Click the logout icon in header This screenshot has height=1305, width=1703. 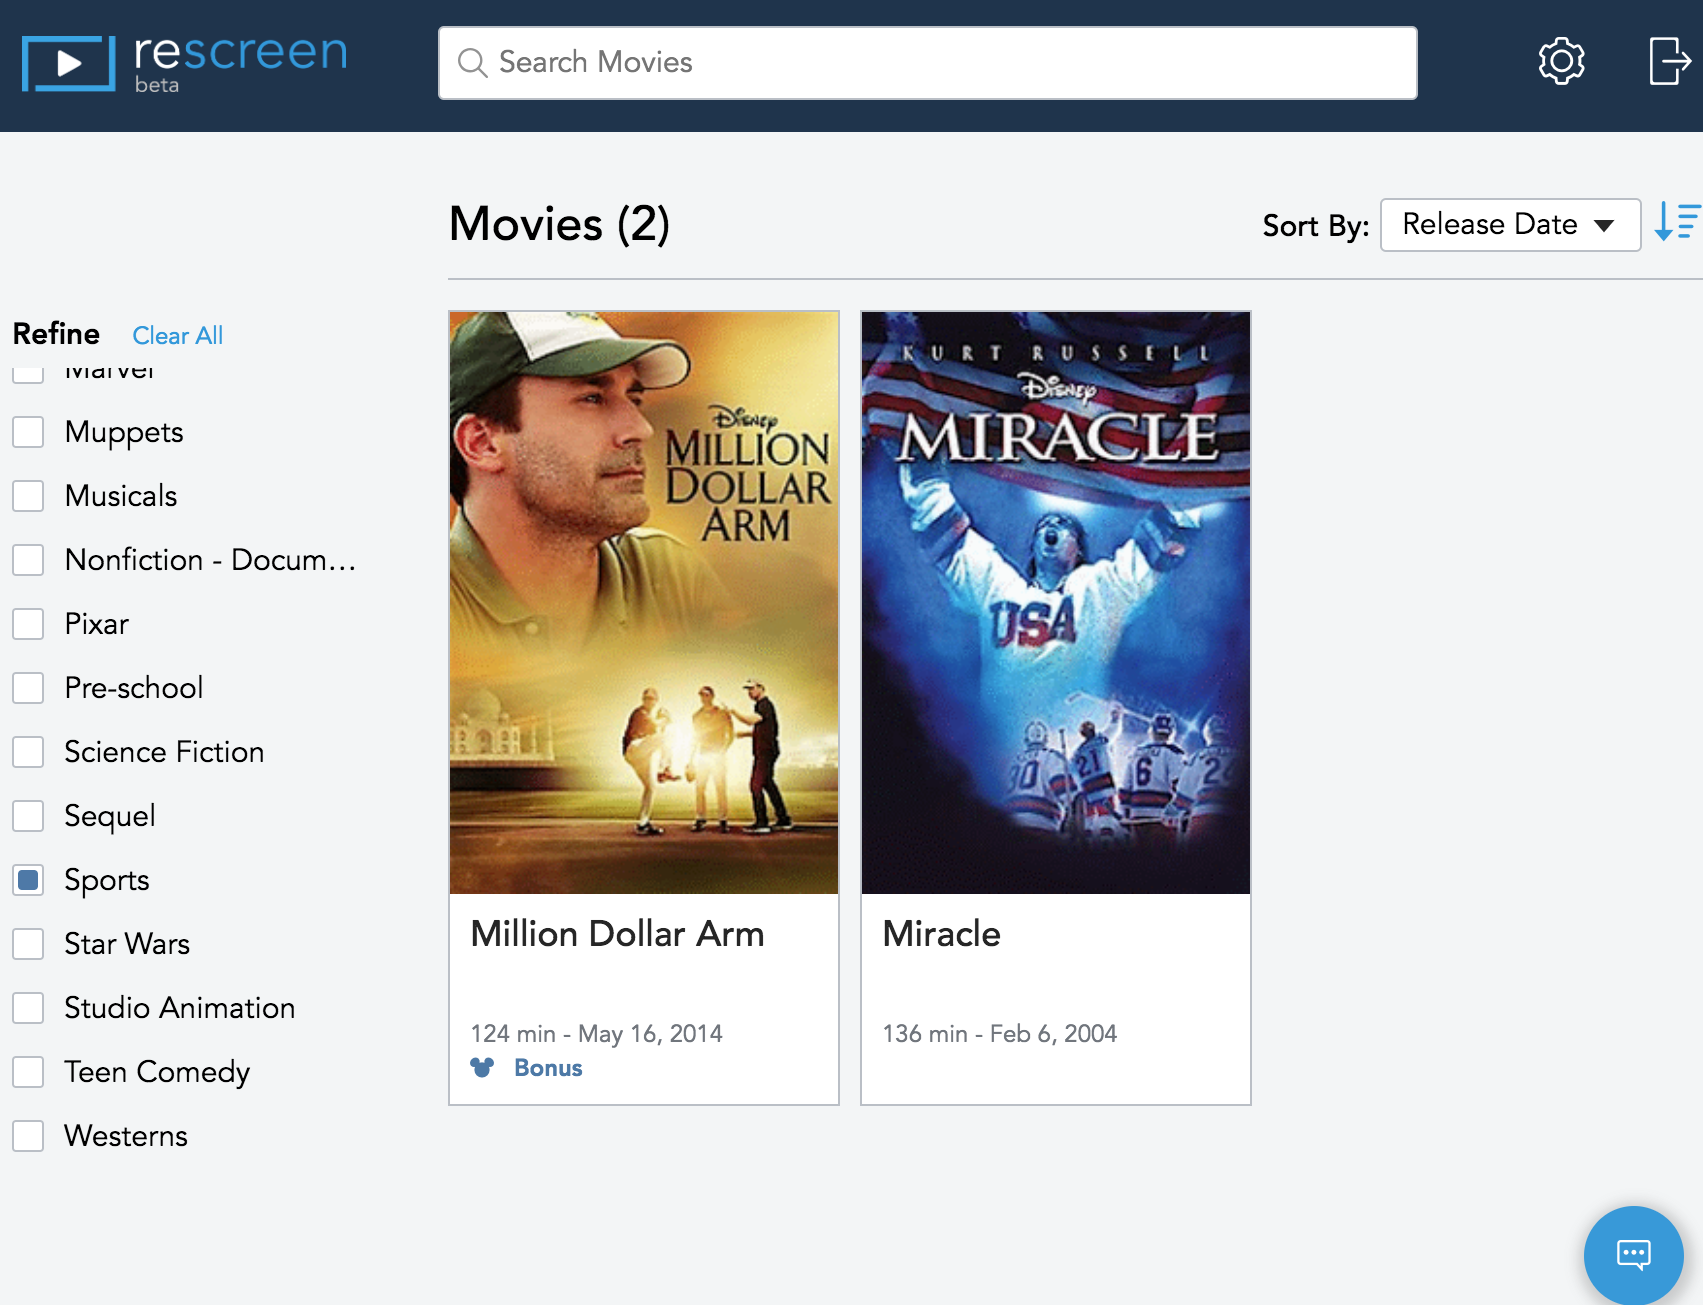1669,62
